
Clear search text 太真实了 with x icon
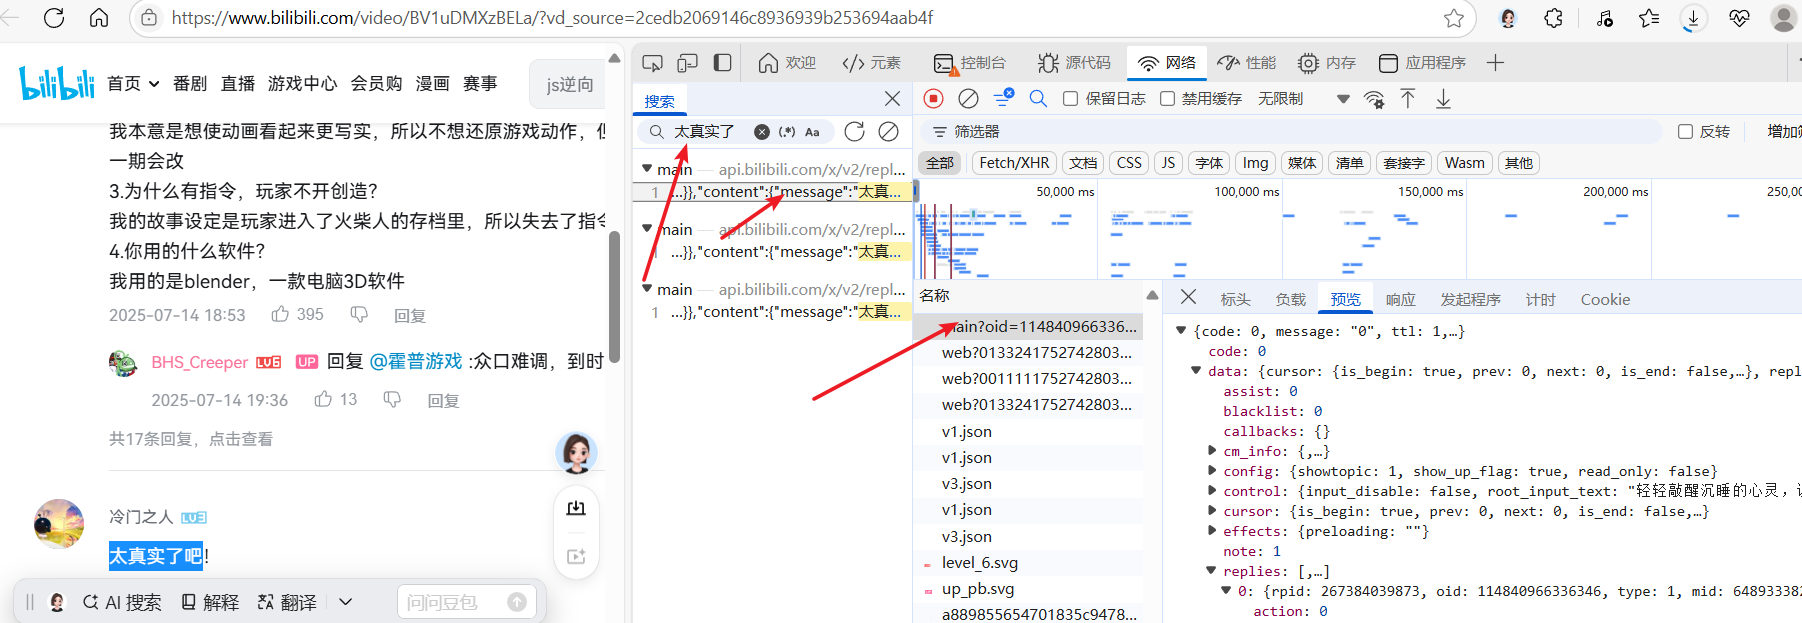[x=762, y=131]
